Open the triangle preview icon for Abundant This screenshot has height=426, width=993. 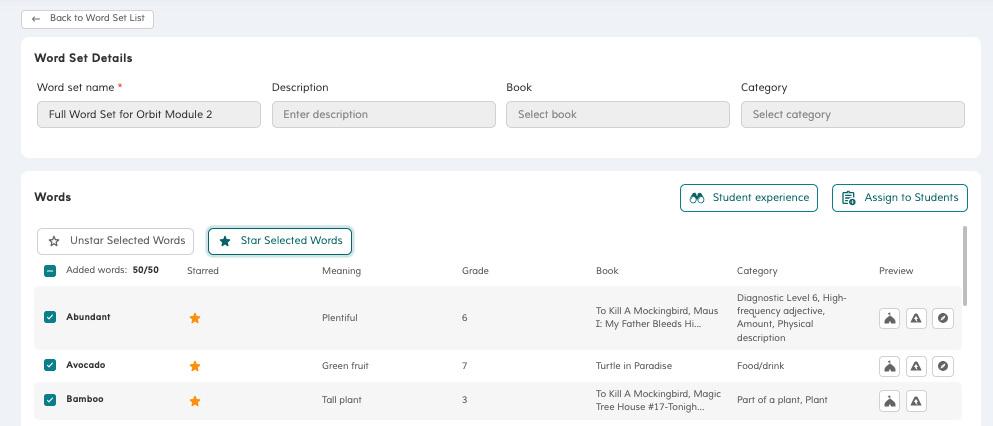tap(916, 318)
